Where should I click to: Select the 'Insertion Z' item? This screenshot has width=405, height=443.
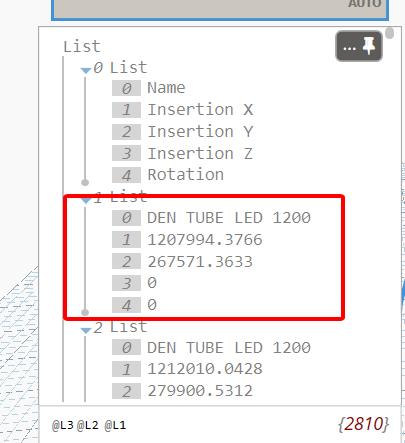tap(200, 153)
